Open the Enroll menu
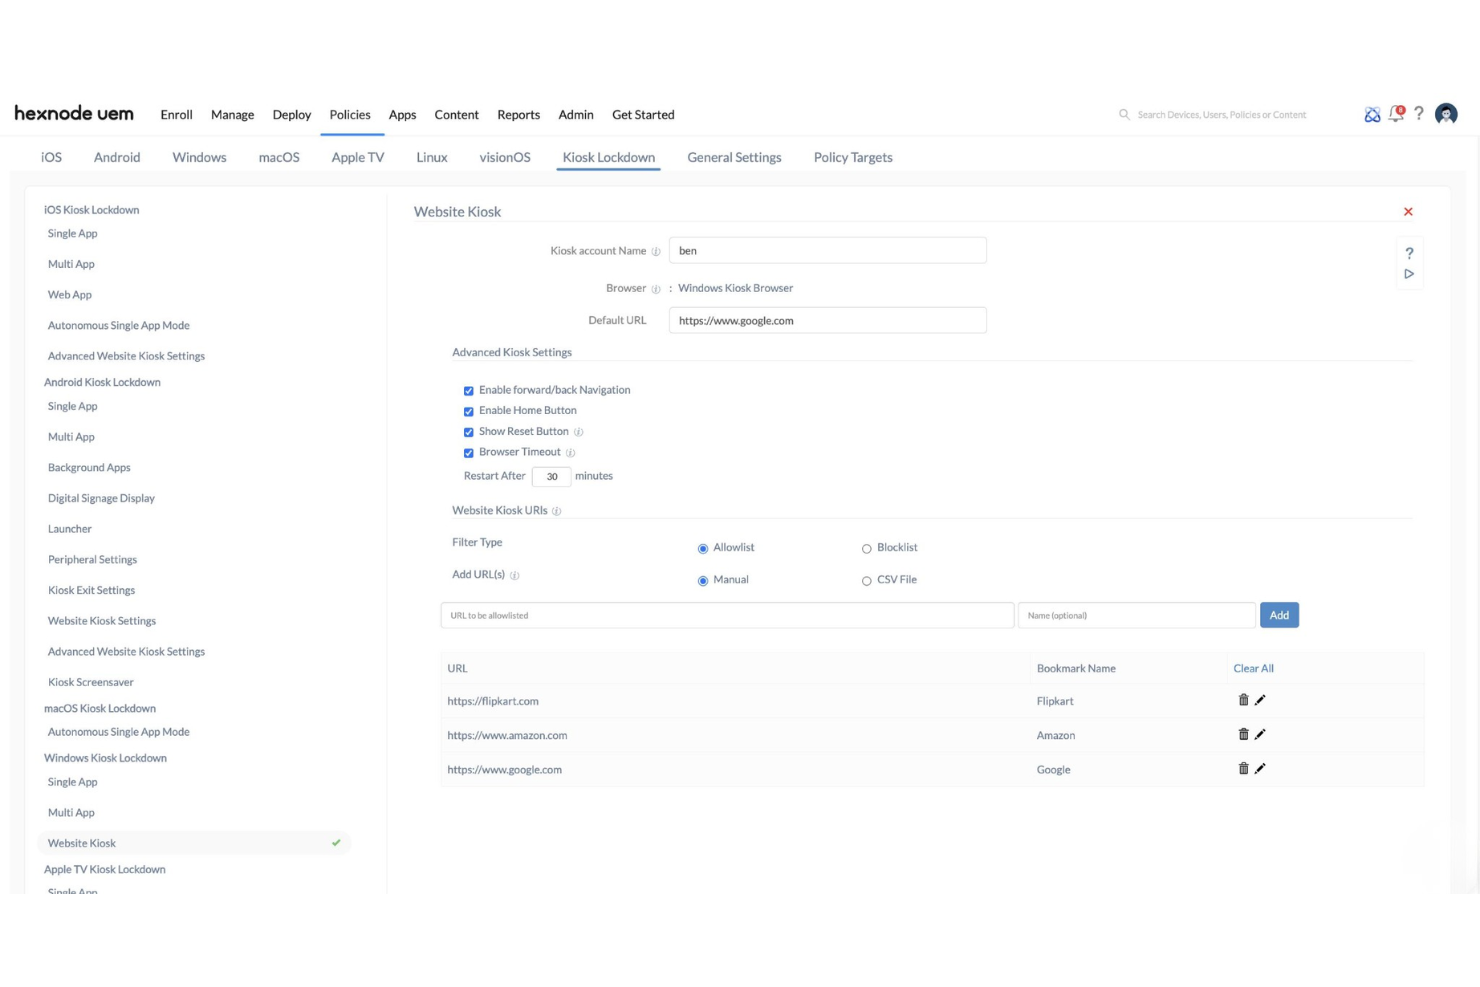This screenshot has height=987, width=1480. (176, 115)
